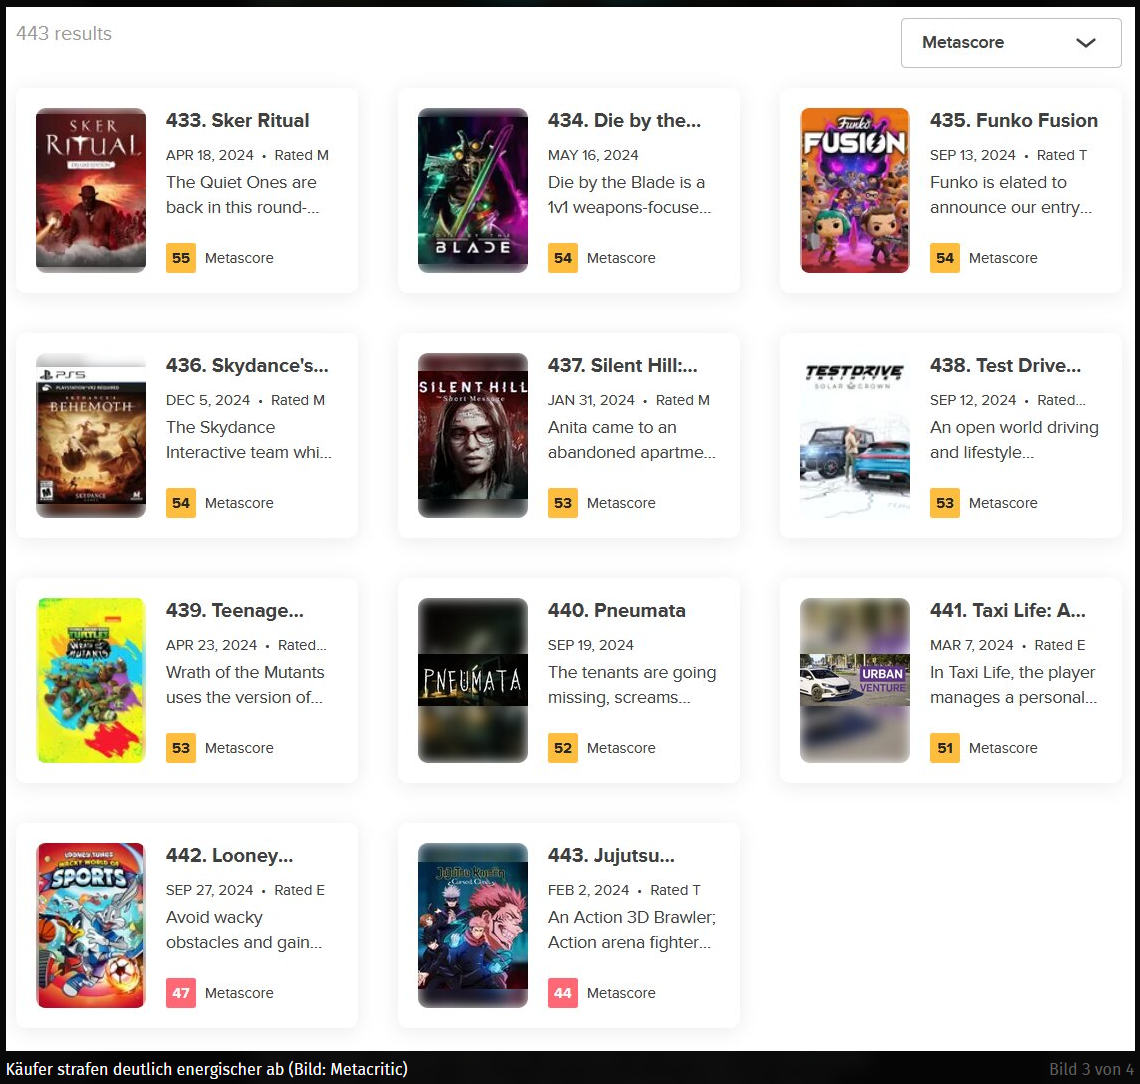Open the '436. Skydance's...' title
The height and width of the screenshot is (1084, 1140).
[x=247, y=366]
